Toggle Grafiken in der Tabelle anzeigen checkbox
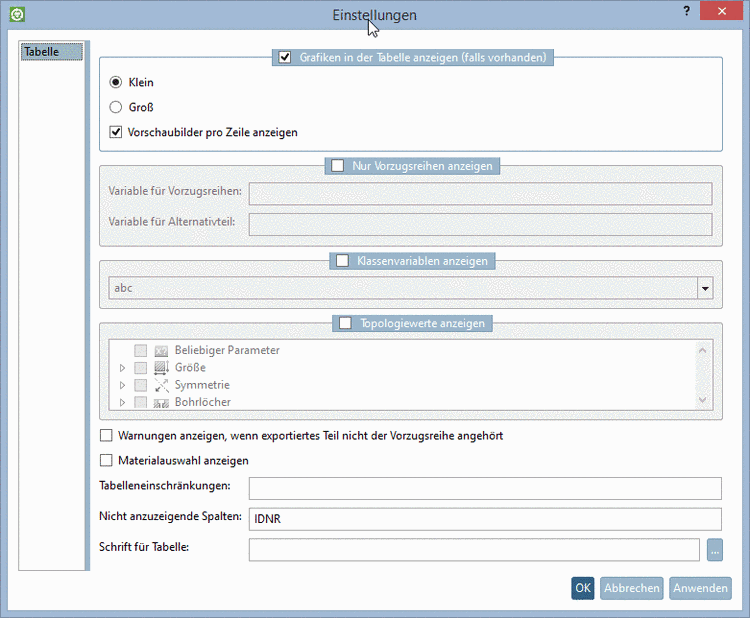The width and height of the screenshot is (750, 618). 285,57
